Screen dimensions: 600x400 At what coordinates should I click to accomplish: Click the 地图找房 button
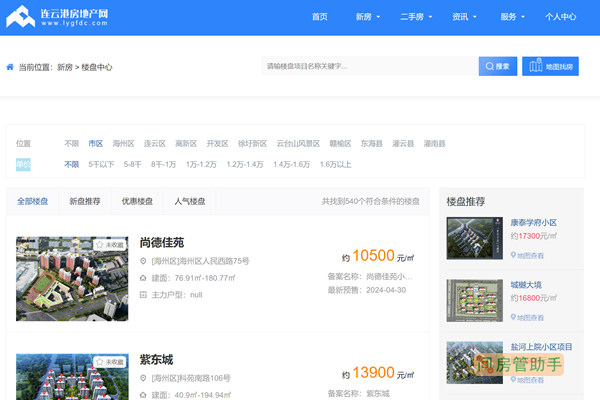click(x=550, y=66)
